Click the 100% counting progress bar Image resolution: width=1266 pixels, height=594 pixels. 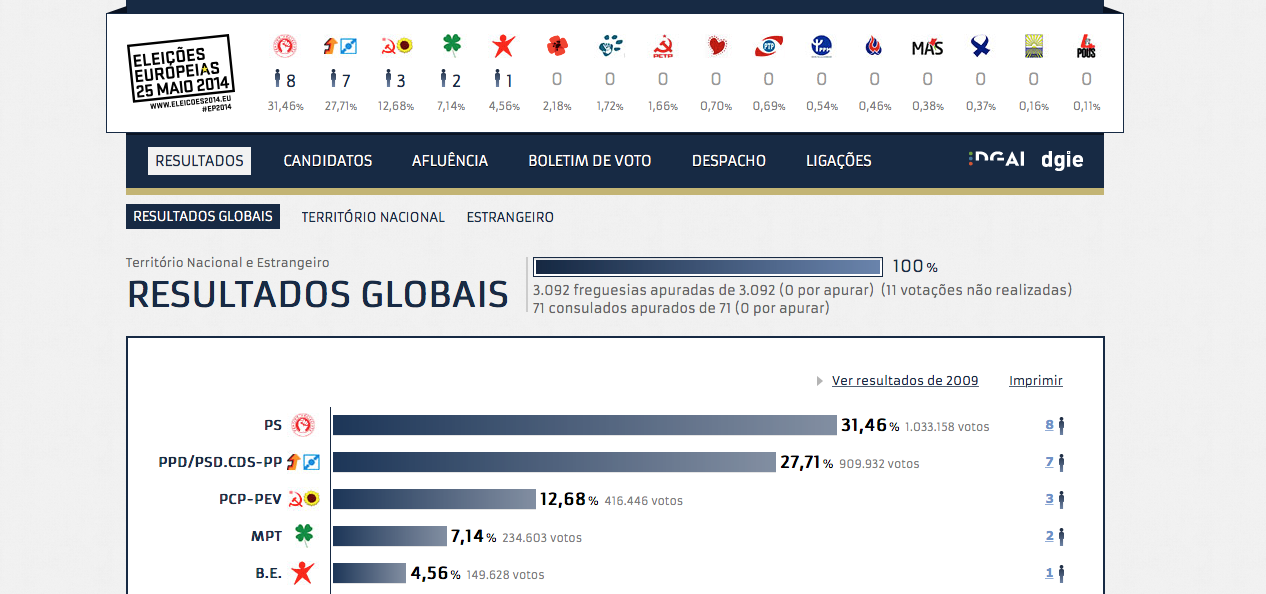coord(707,267)
